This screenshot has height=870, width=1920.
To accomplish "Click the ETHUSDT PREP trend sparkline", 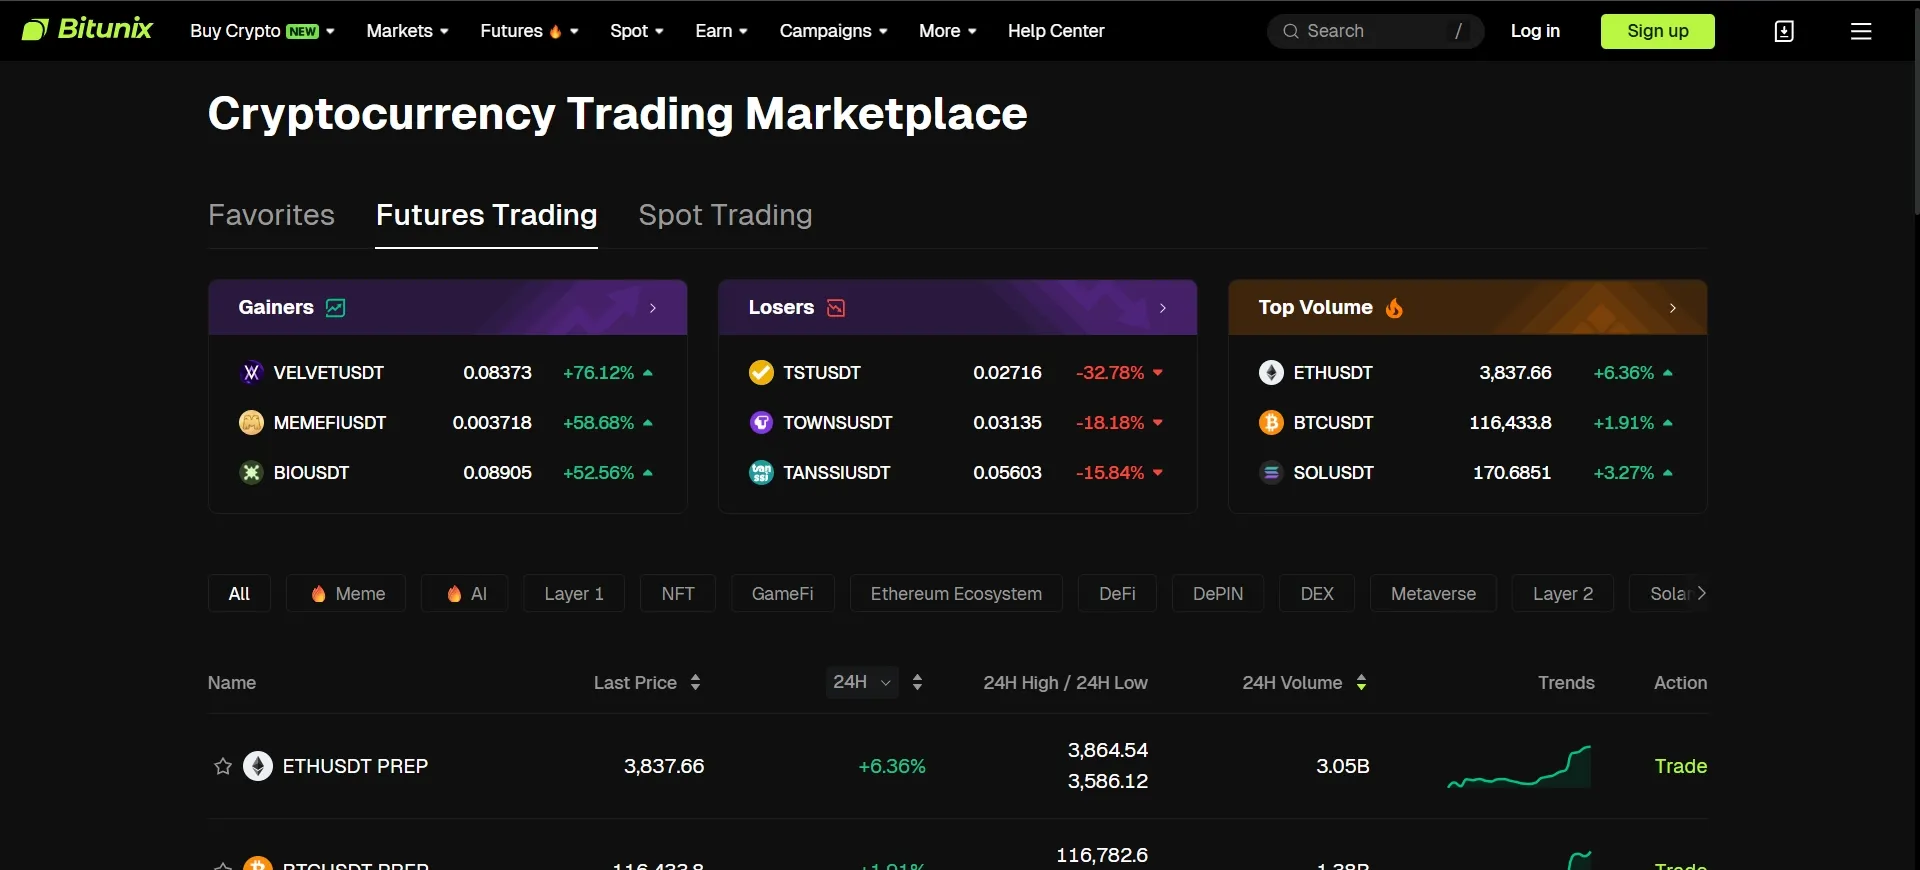I will pyautogui.click(x=1519, y=767).
